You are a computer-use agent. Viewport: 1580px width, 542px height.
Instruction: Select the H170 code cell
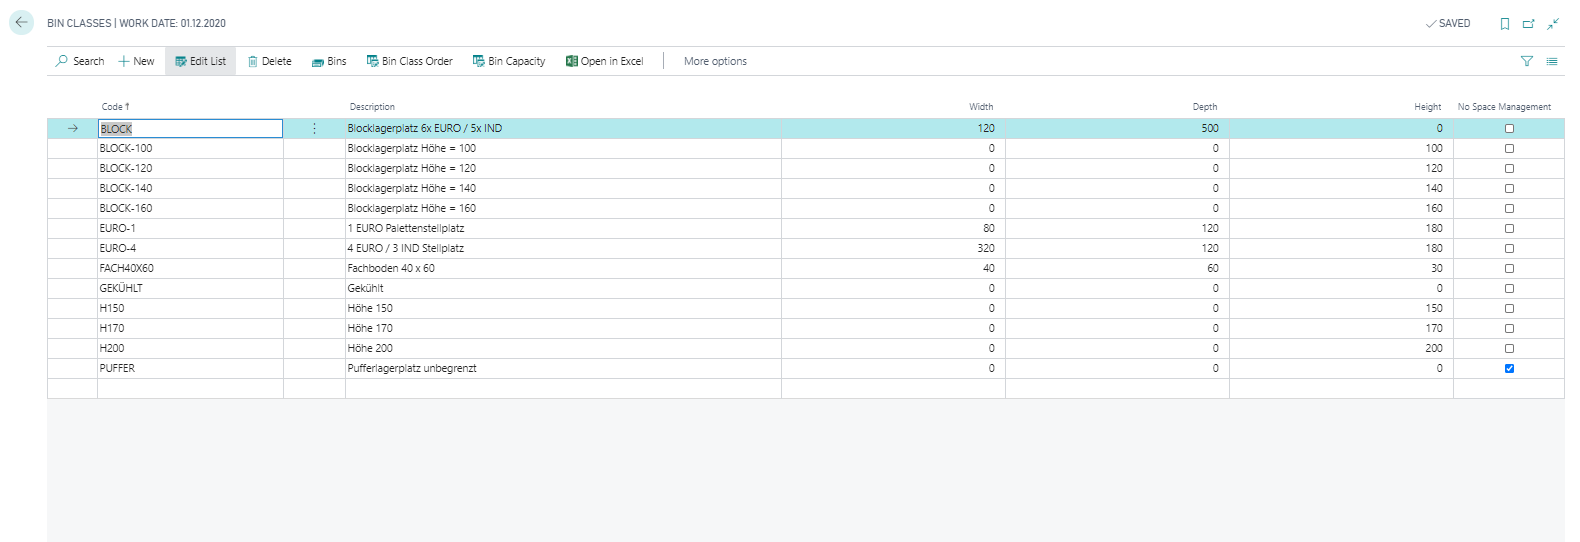point(190,328)
